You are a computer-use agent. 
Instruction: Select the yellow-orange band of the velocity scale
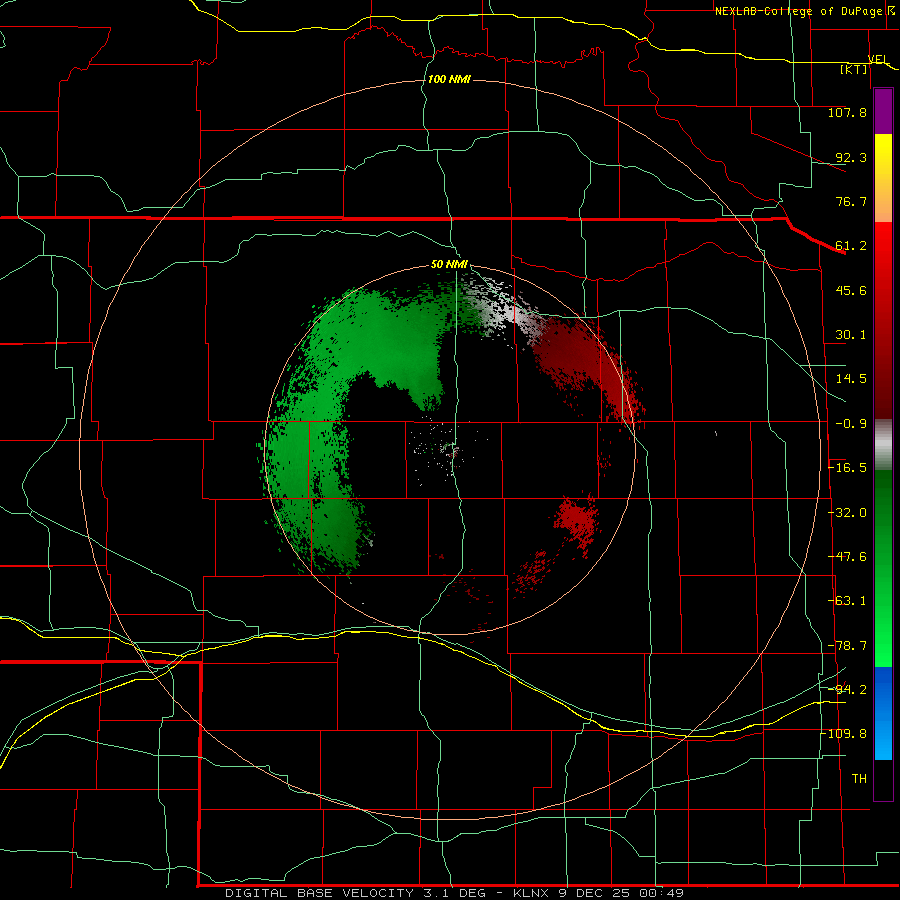pos(883,178)
